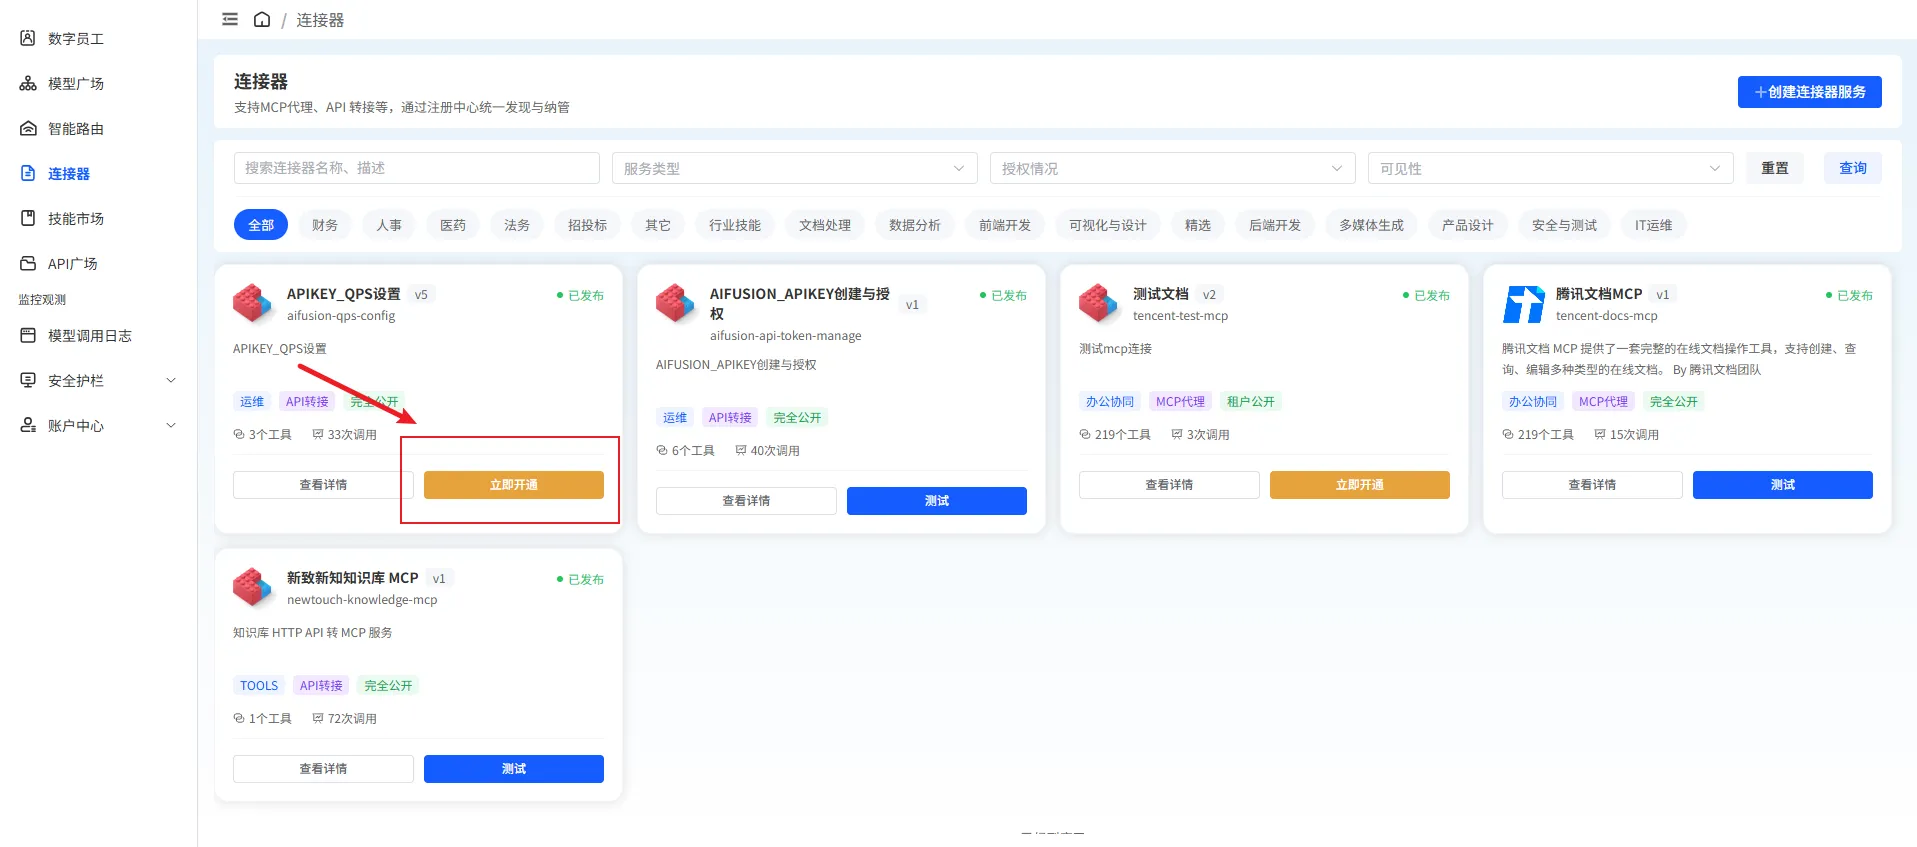Click the 模型调用日志 sidebar icon
Viewport: 1917px width, 847px height.
(28, 335)
